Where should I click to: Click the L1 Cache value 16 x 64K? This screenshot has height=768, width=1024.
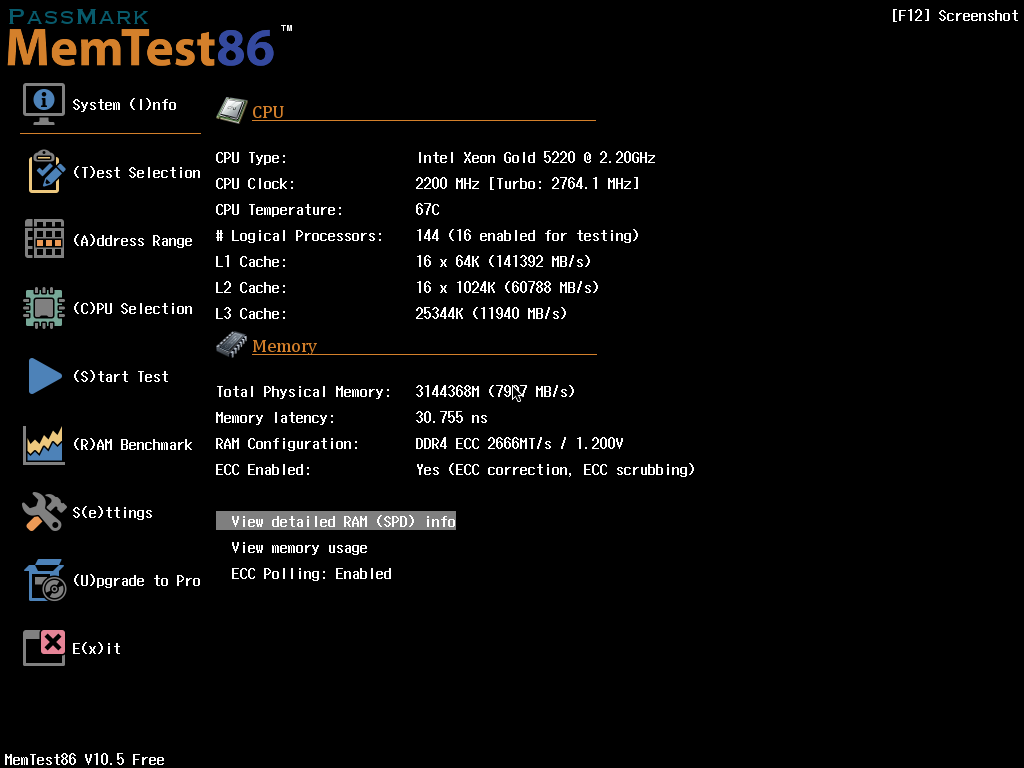coord(503,262)
